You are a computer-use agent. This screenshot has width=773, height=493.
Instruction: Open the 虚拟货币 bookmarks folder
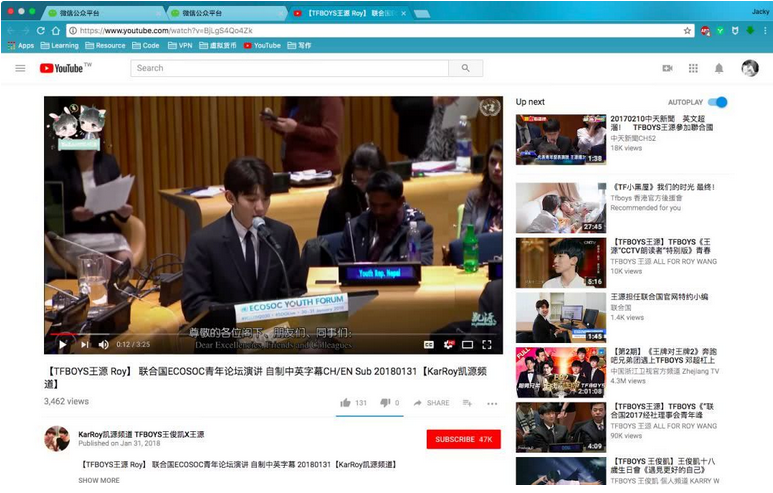(218, 45)
